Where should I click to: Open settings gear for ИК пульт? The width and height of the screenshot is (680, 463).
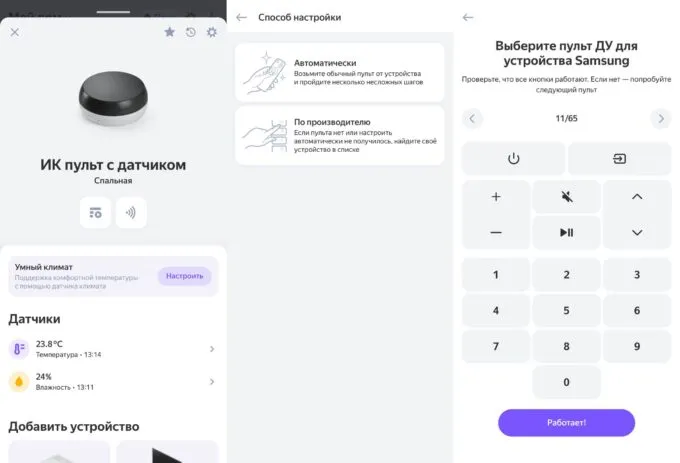click(212, 32)
